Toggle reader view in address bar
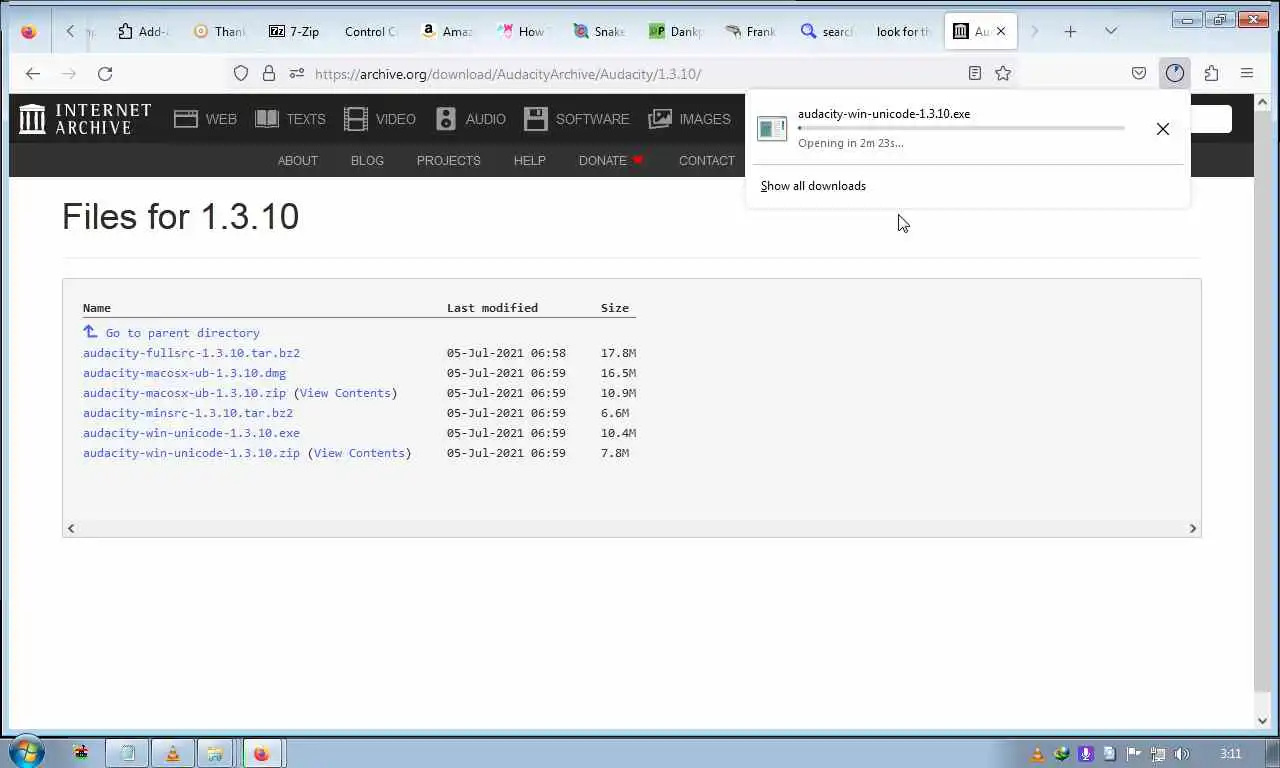 [x=975, y=73]
